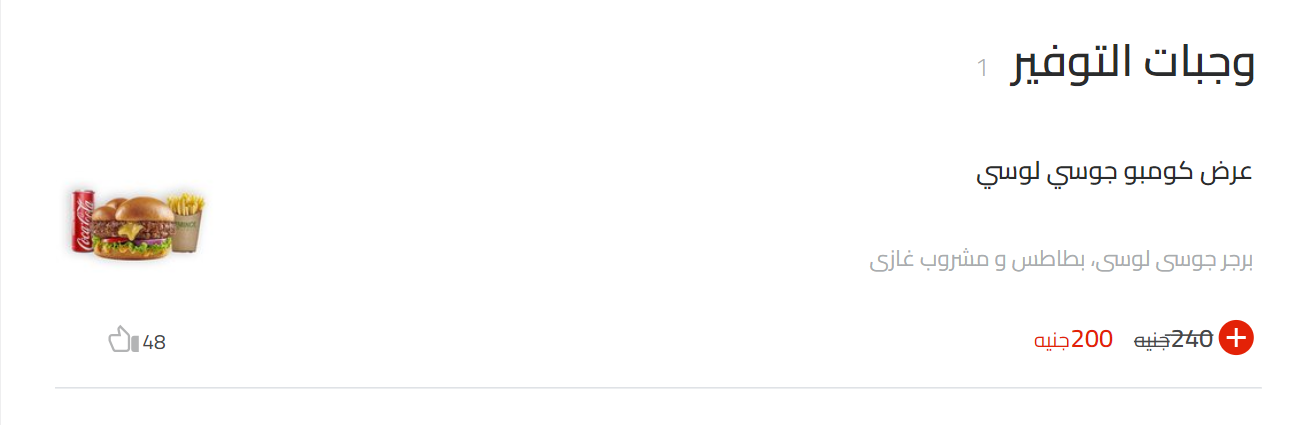The height and width of the screenshot is (425, 1304).
Task: Open the item title عرض كومبو جوسي لوسي
Action: tap(1114, 172)
